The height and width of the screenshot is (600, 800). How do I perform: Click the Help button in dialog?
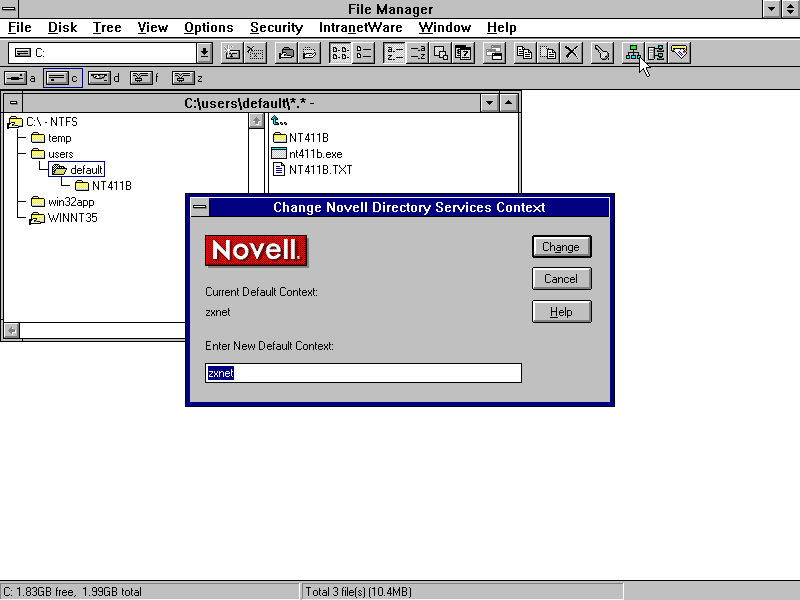pyautogui.click(x=561, y=312)
